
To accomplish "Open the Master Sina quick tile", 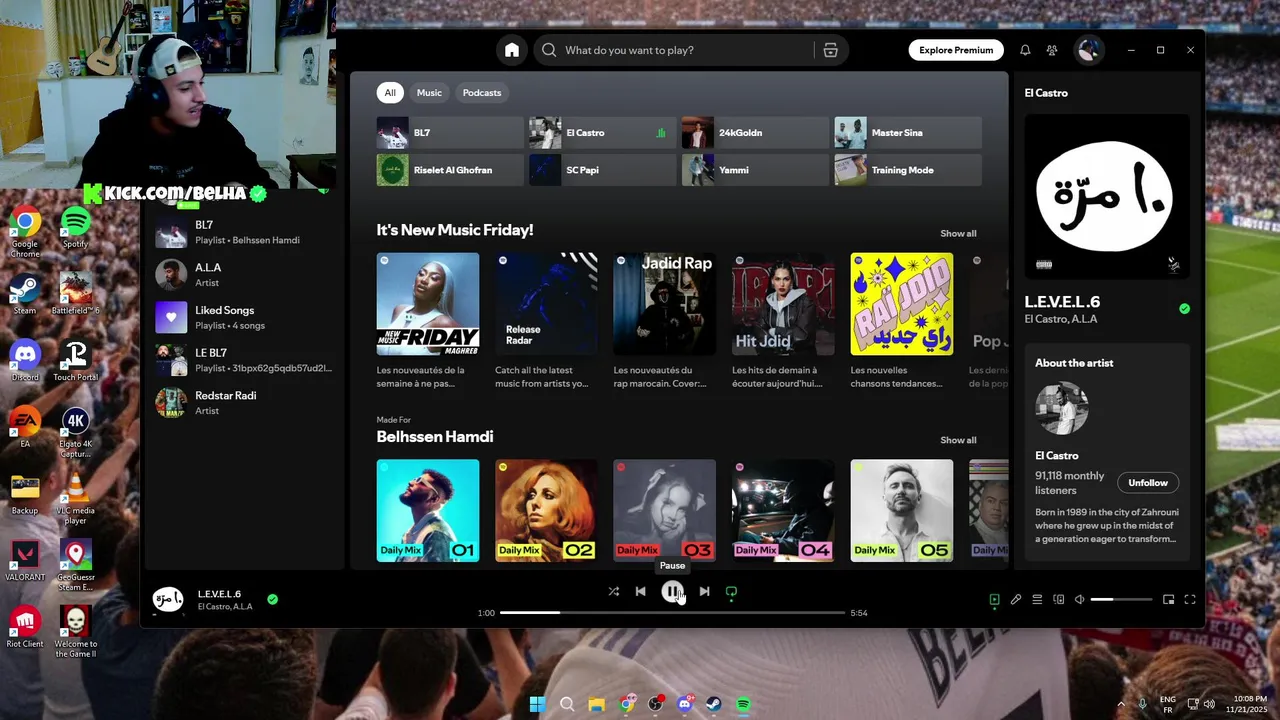I will (x=908, y=133).
